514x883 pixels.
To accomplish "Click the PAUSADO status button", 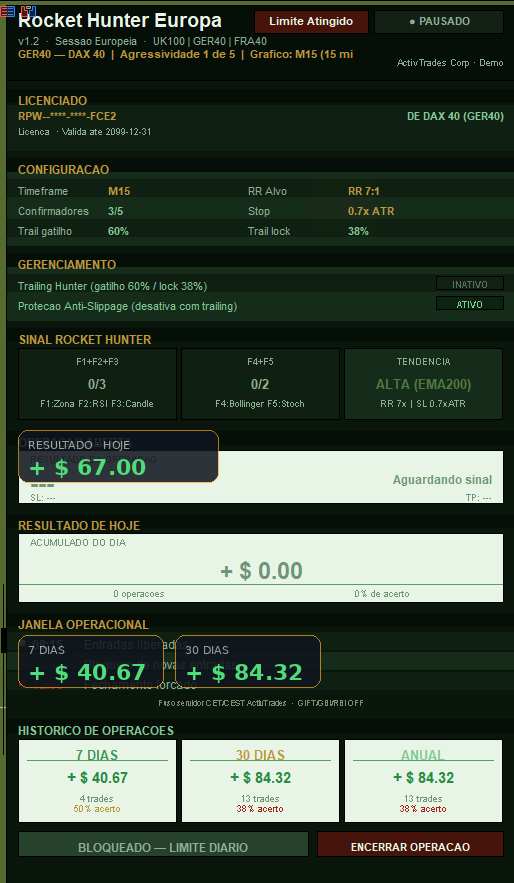I will (439, 22).
